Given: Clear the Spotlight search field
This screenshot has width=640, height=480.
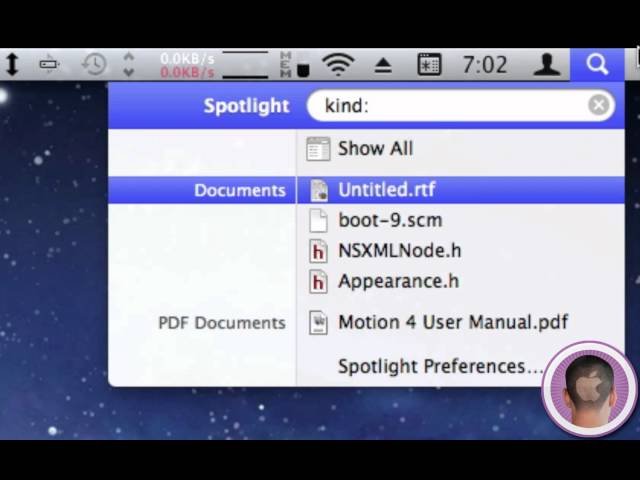Looking at the screenshot, I should coord(598,106).
